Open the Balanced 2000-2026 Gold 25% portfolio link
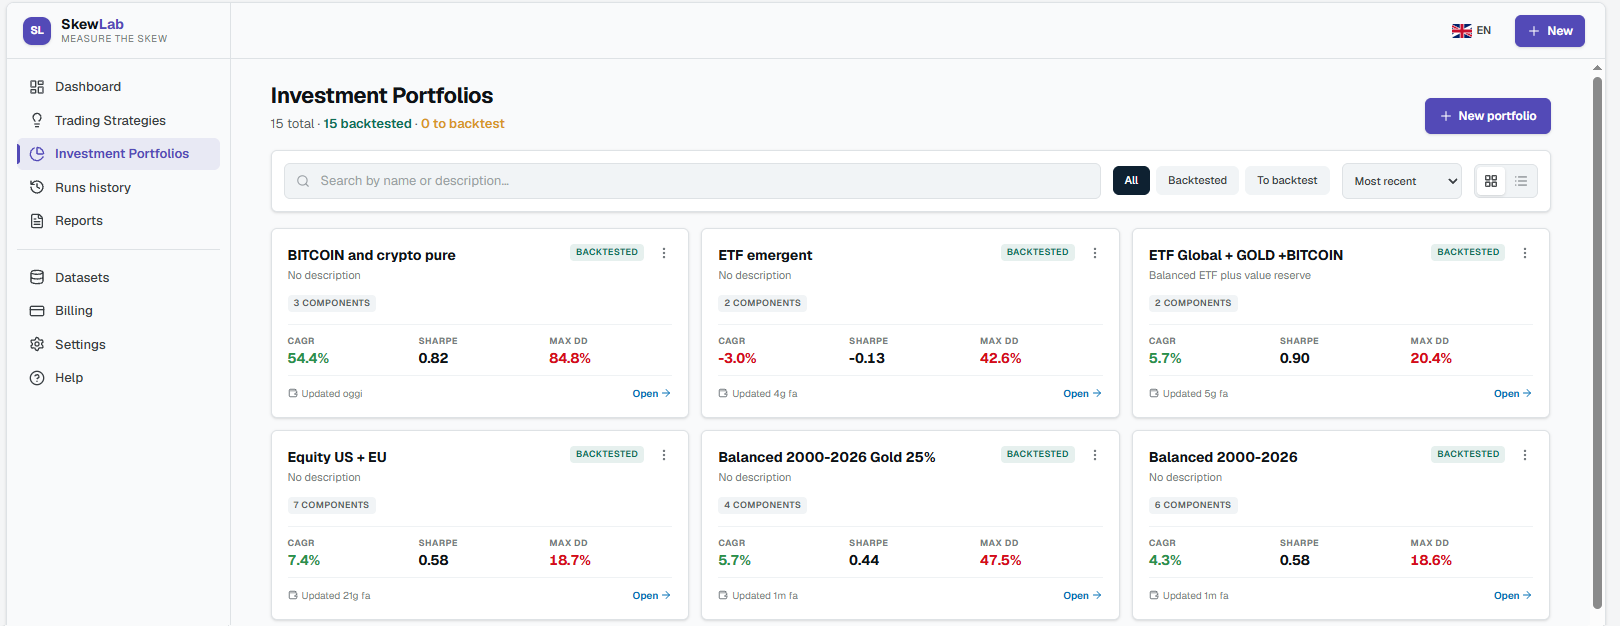Screen dimensions: 1620x626 tap(1082, 596)
